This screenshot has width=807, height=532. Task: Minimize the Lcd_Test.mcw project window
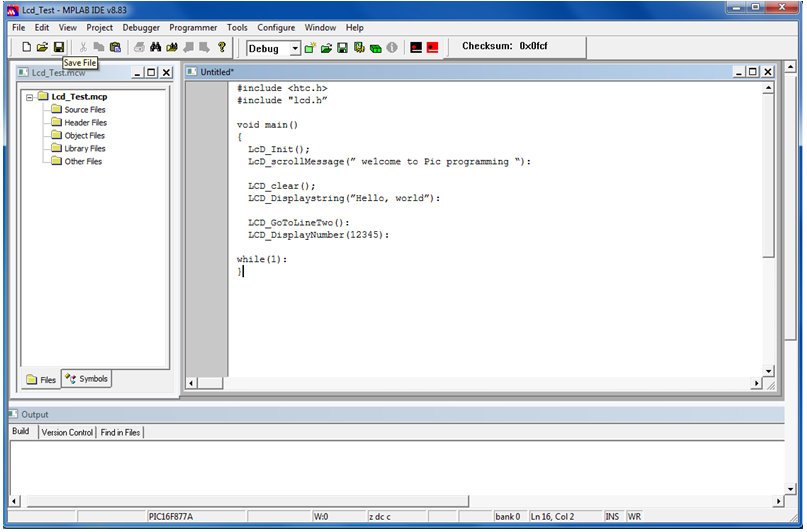coord(137,73)
